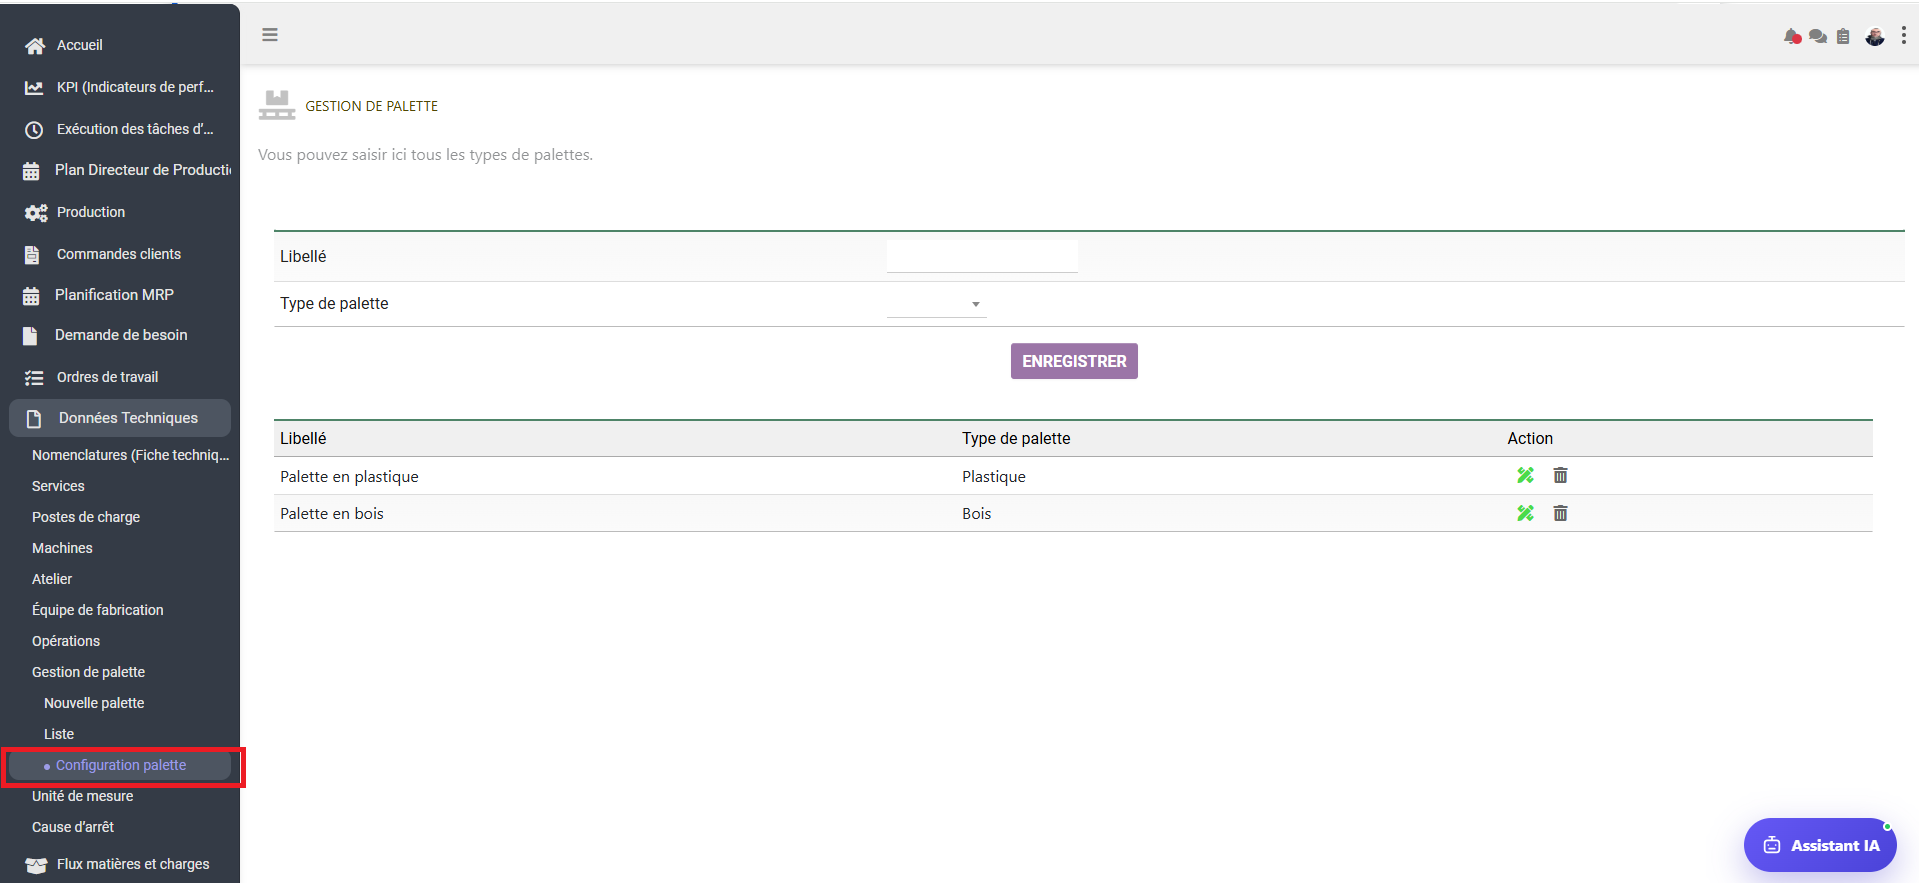Click the Plastique table cell
This screenshot has height=883, width=1919.
click(x=994, y=476)
